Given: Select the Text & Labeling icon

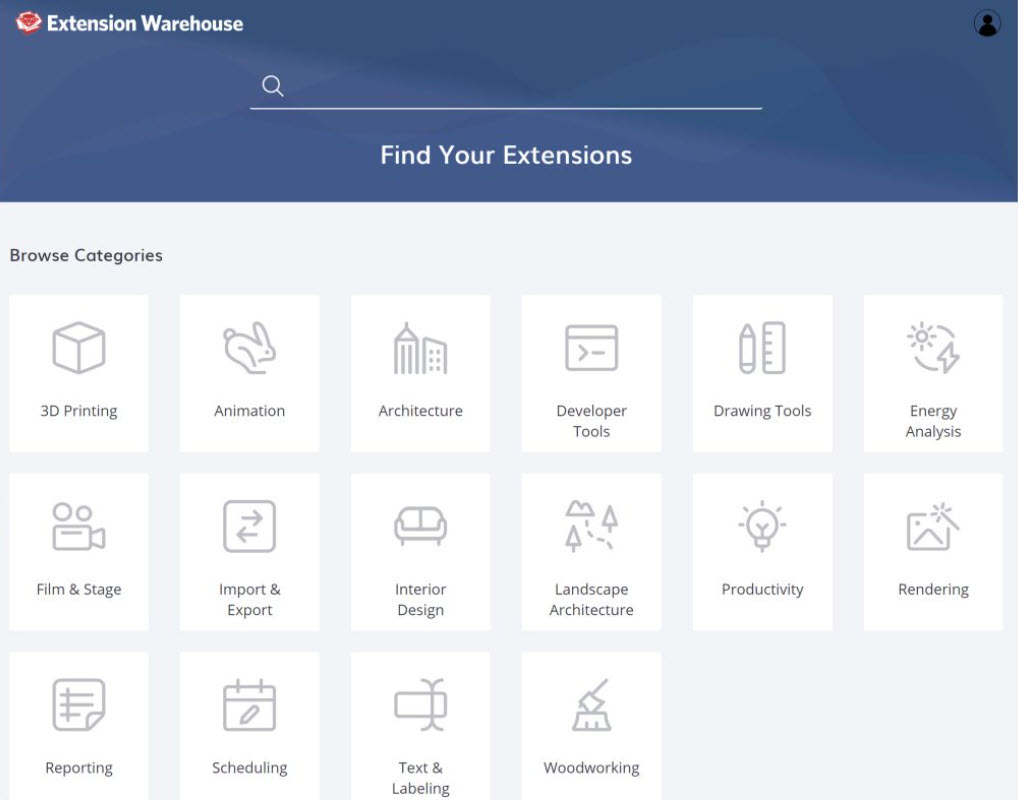Looking at the screenshot, I should pos(420,705).
